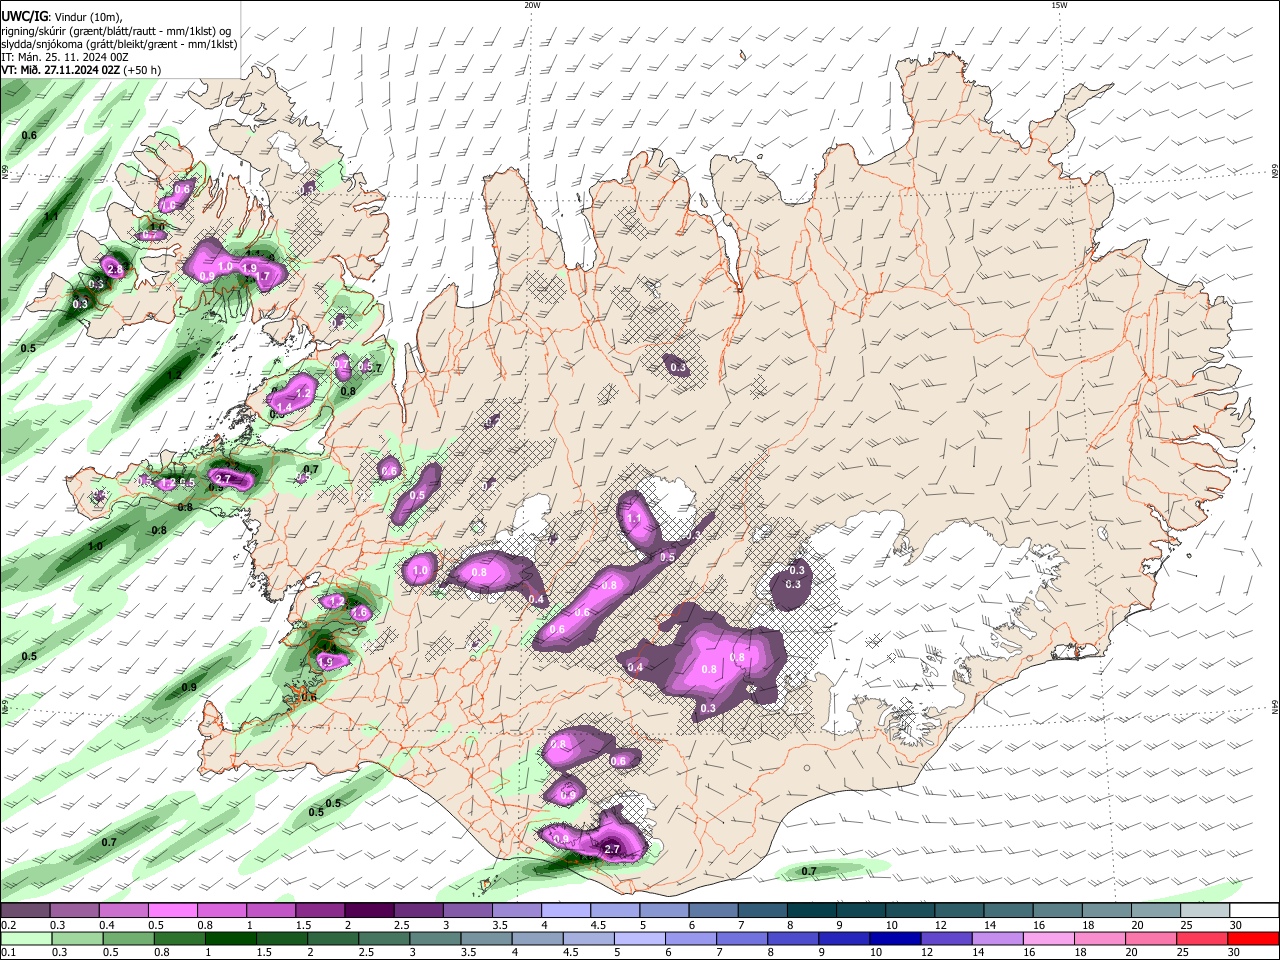Click the initial time 'IT: Mán. 25. 11. 2024 00Z'
Viewport: 1280px width, 960px height.
[65, 57]
